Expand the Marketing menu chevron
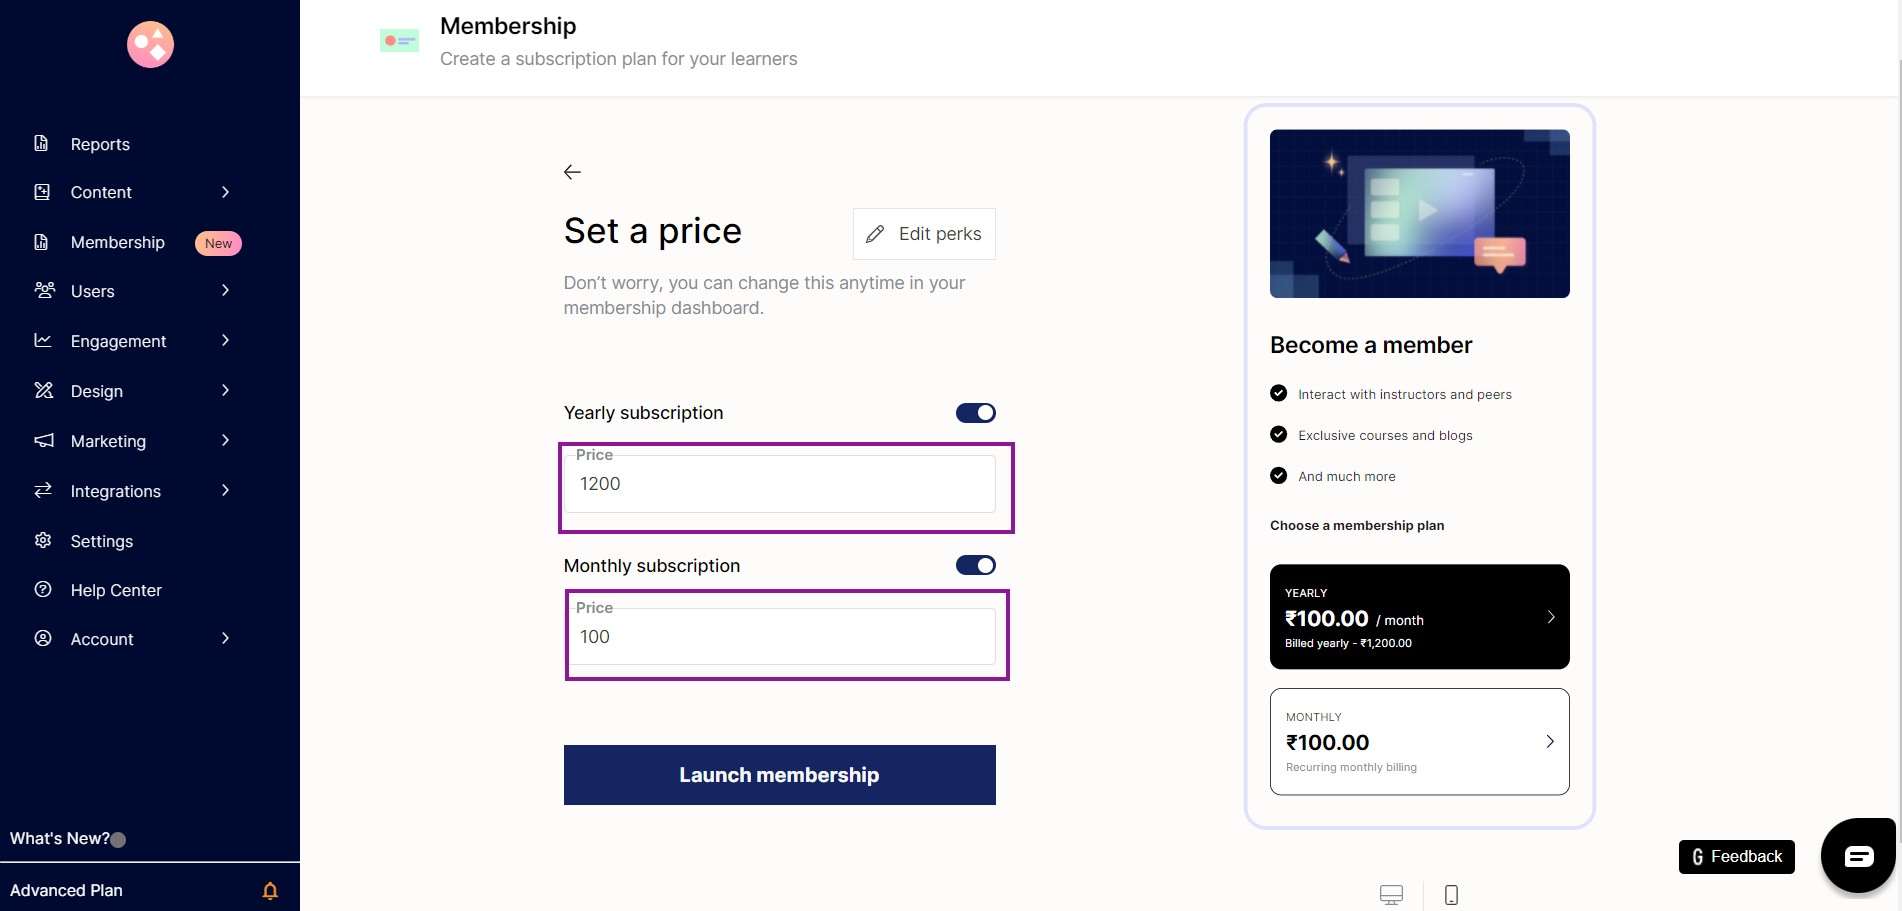The image size is (1902, 911). coord(225,440)
